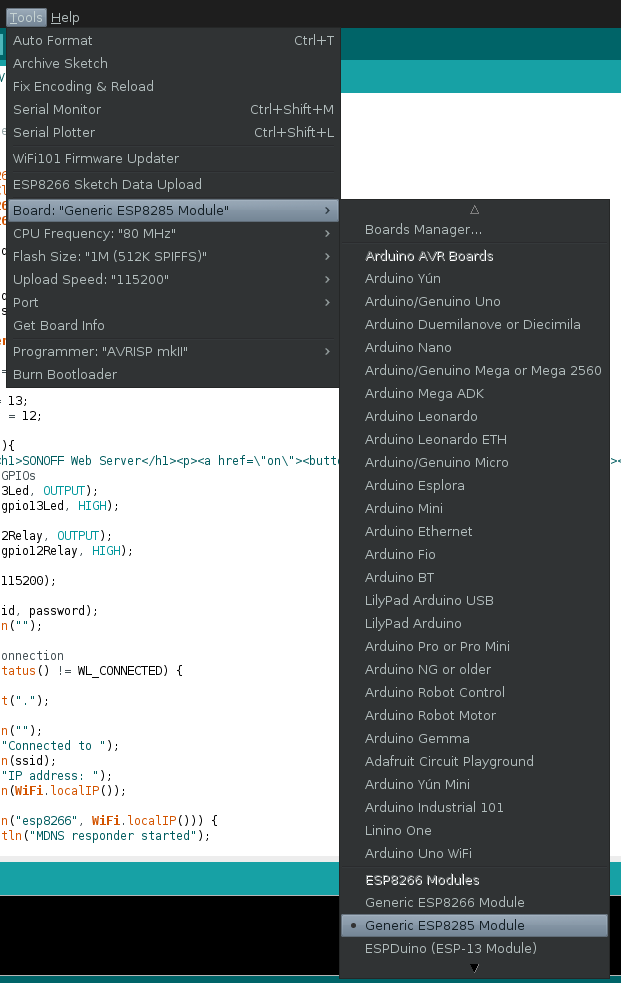
Task: Open WiFi101 Firmware Updater
Action: (x=173, y=159)
